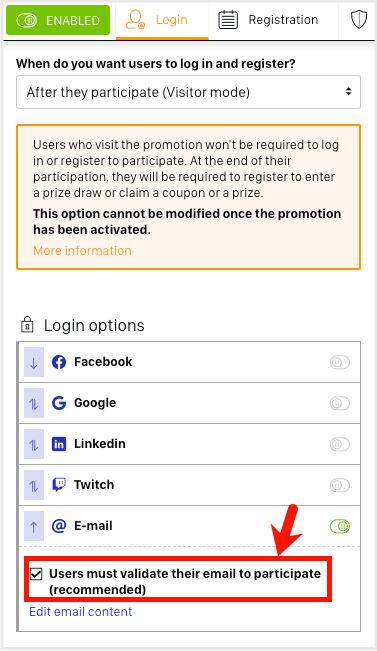The height and width of the screenshot is (651, 377).
Task: Click the Login options padlock icon
Action: click(x=27, y=325)
